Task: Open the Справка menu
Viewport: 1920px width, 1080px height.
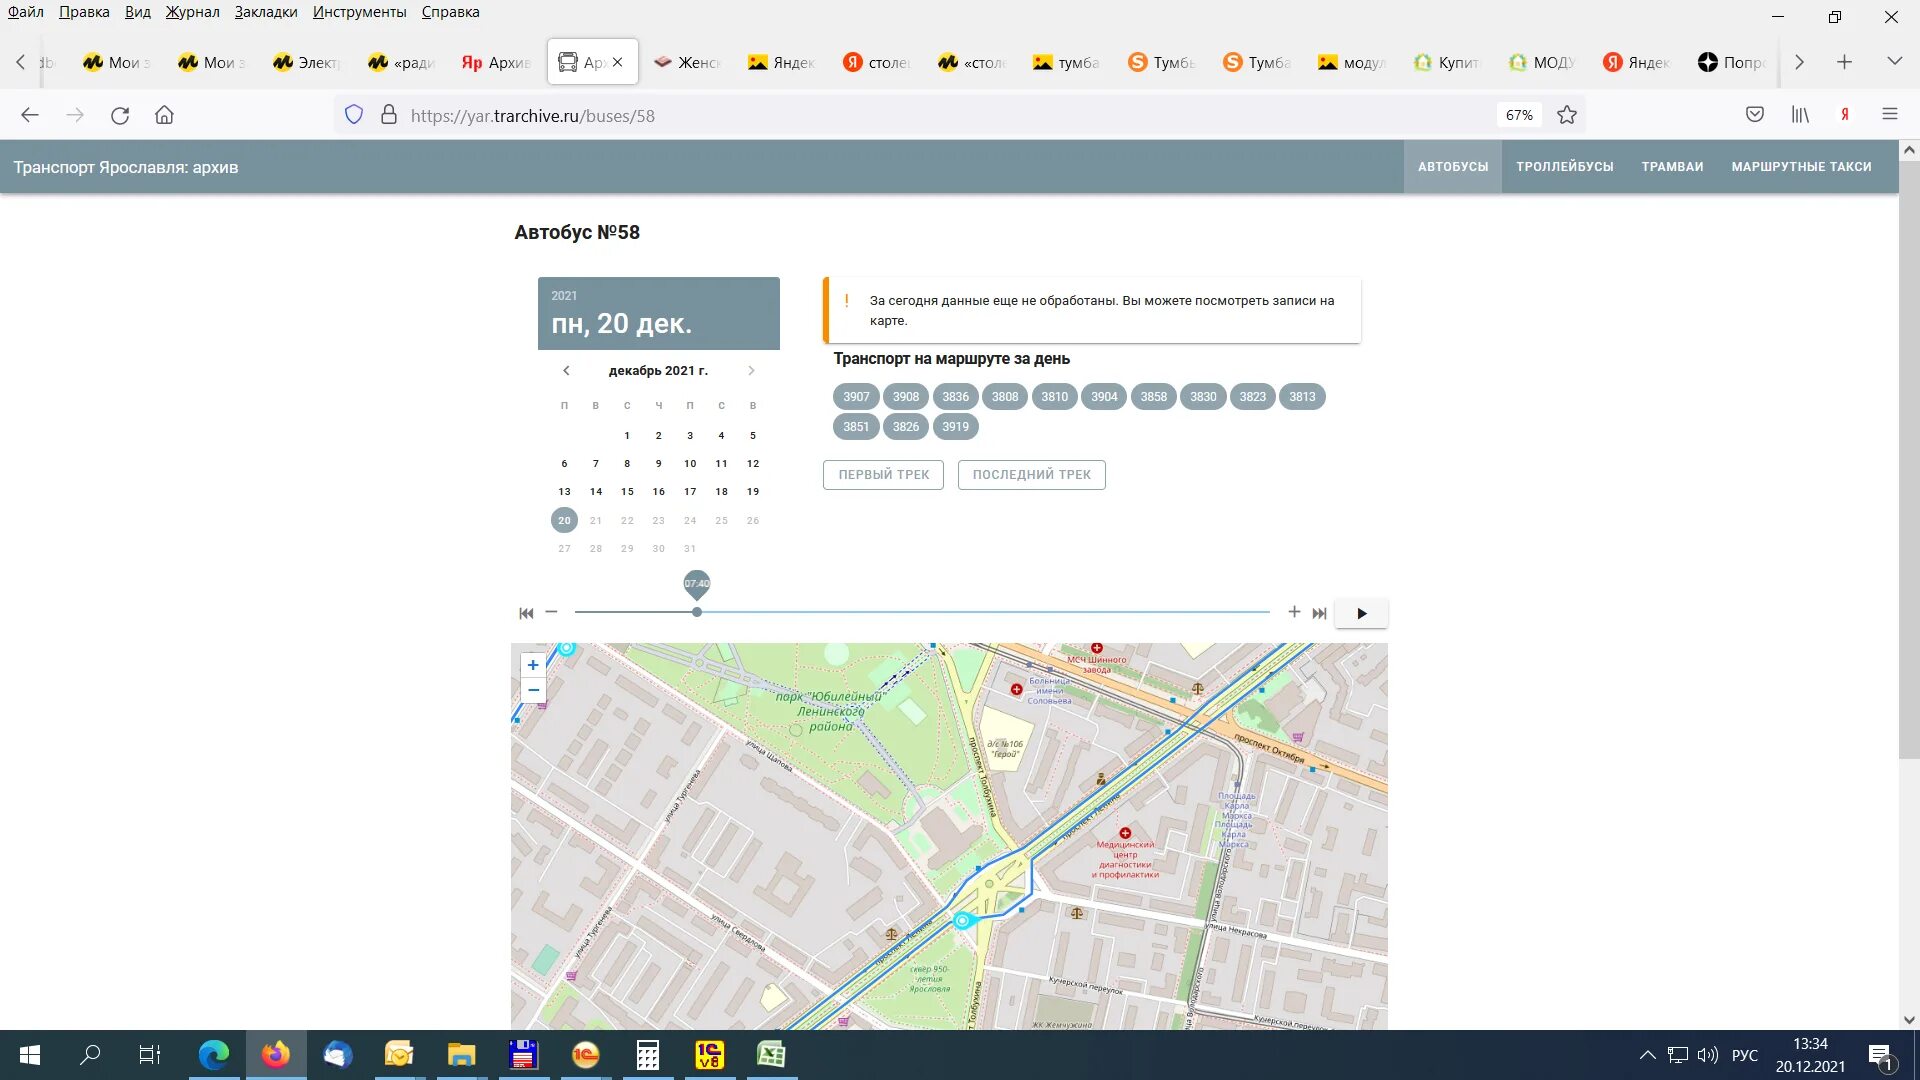Action: click(450, 12)
